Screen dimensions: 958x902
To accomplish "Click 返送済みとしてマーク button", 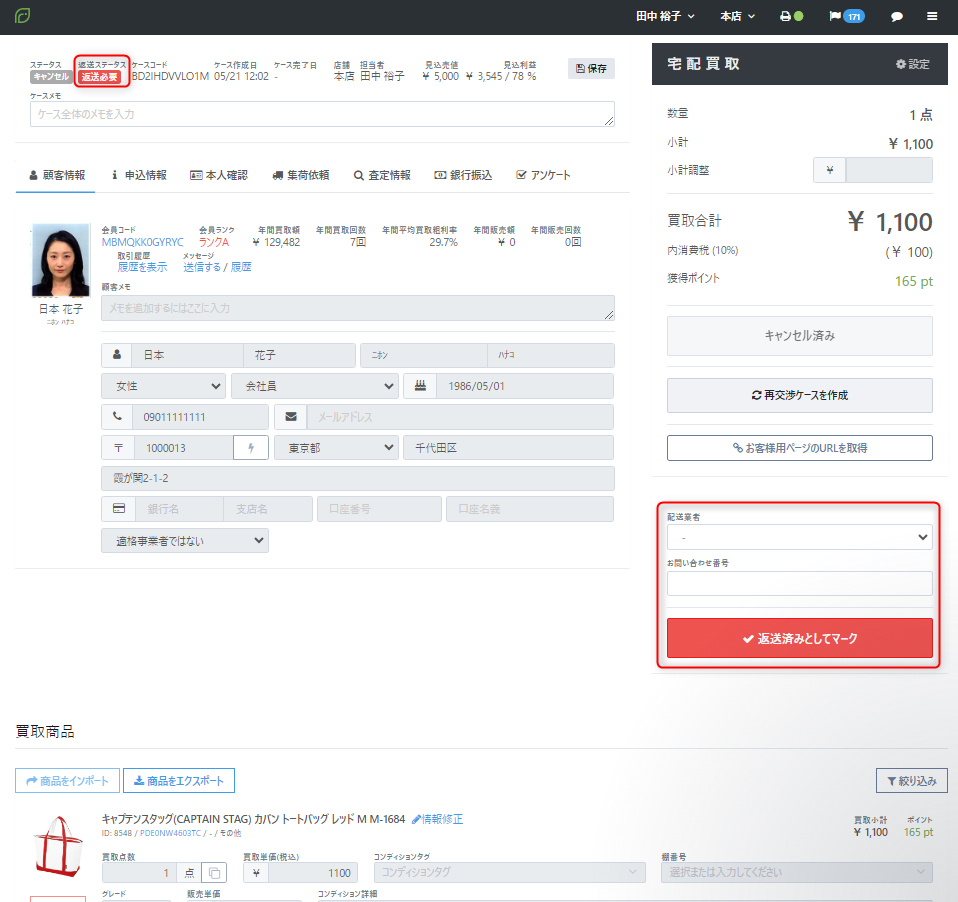I will pos(800,639).
